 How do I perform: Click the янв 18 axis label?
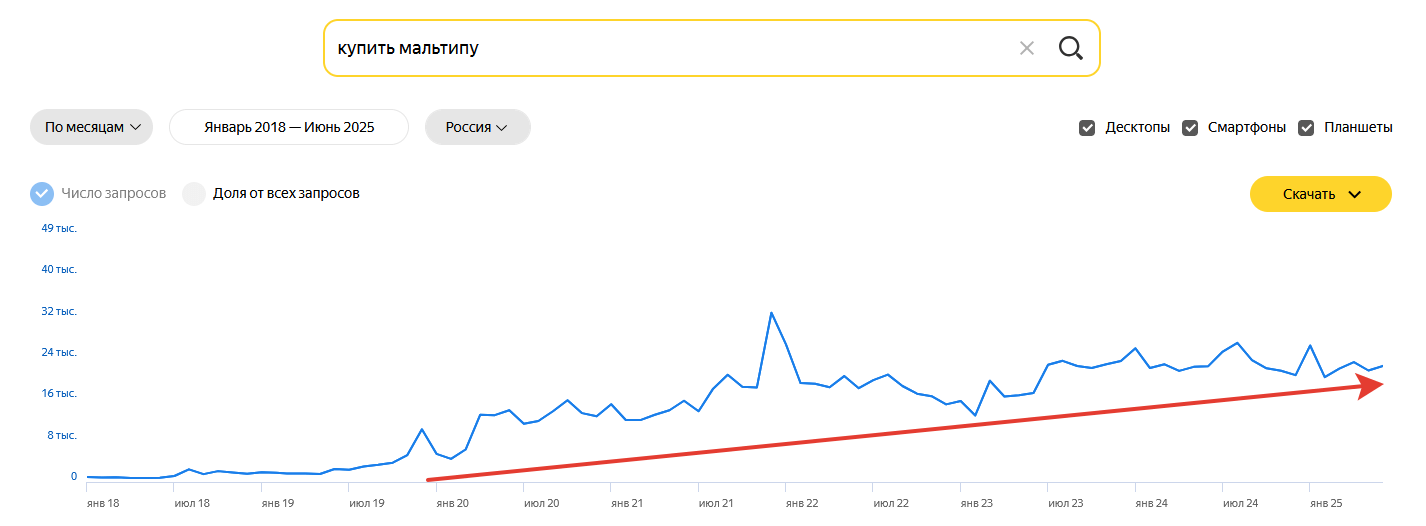(103, 503)
